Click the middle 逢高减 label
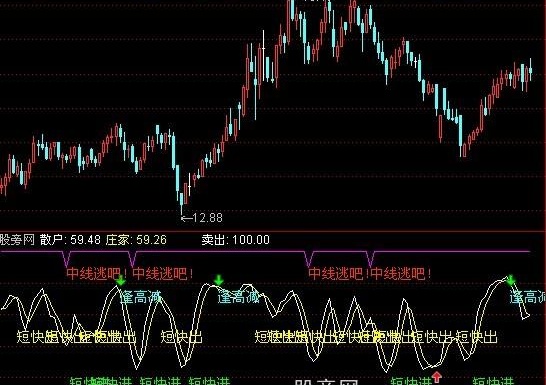Image resolution: width=546 pixels, height=385 pixels. [x=239, y=297]
